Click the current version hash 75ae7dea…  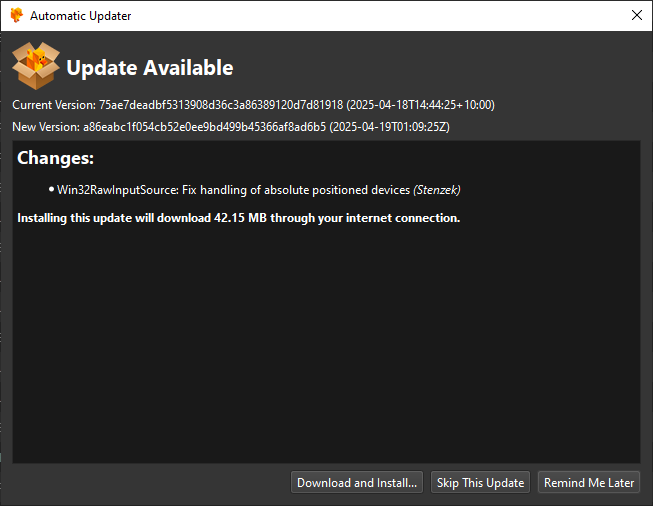coord(221,105)
